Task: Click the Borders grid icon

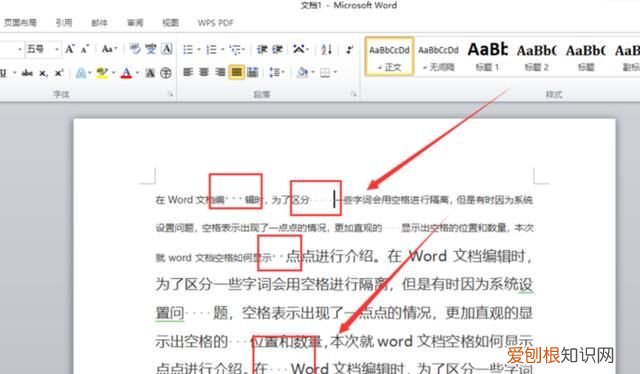Action: pos(325,73)
